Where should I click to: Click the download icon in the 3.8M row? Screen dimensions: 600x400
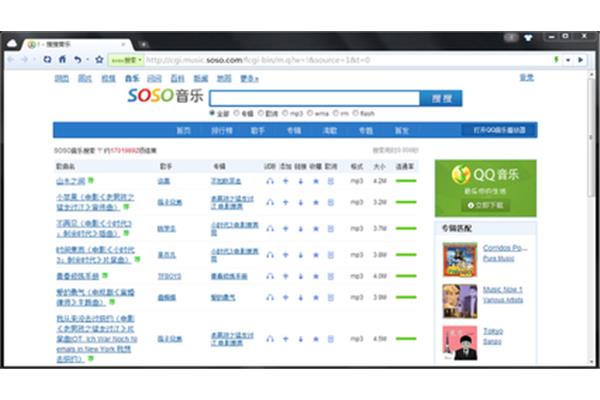coord(300,255)
